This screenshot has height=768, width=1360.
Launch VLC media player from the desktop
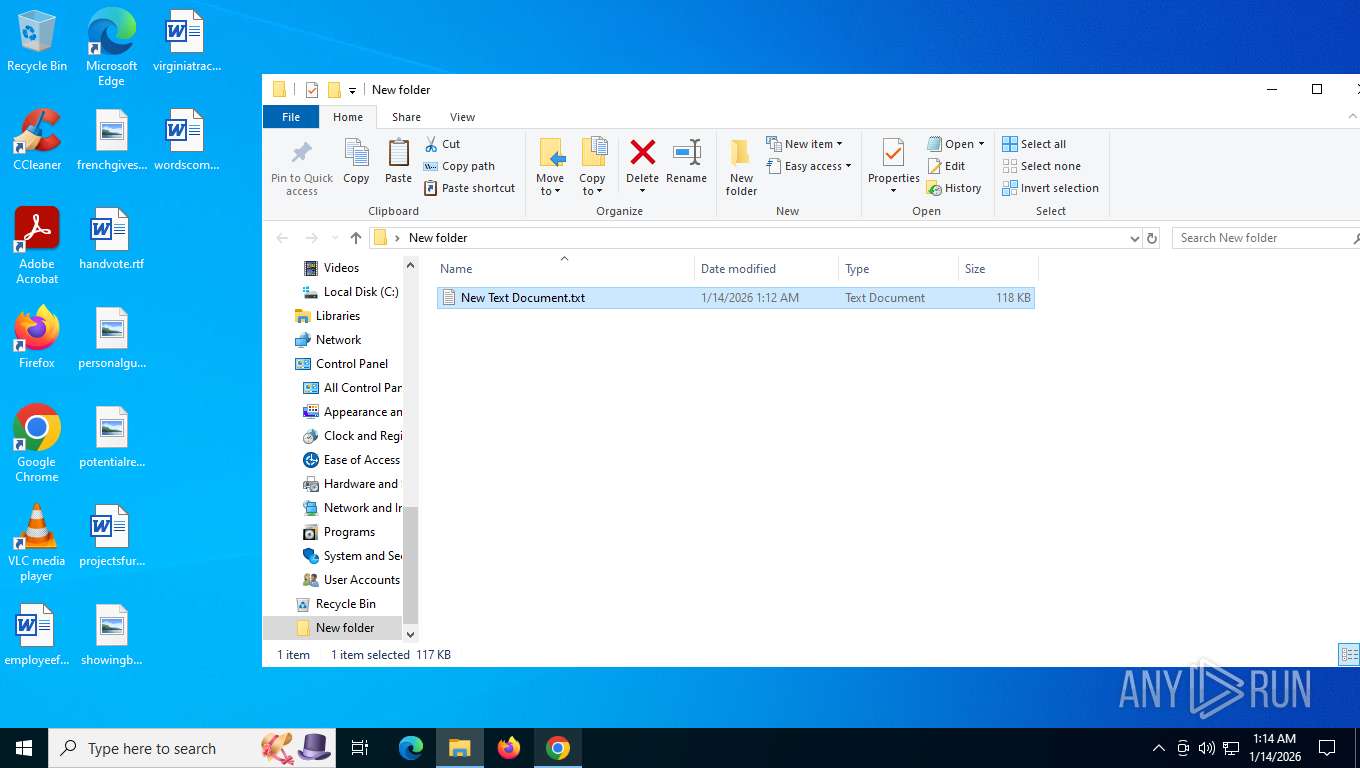pyautogui.click(x=37, y=543)
